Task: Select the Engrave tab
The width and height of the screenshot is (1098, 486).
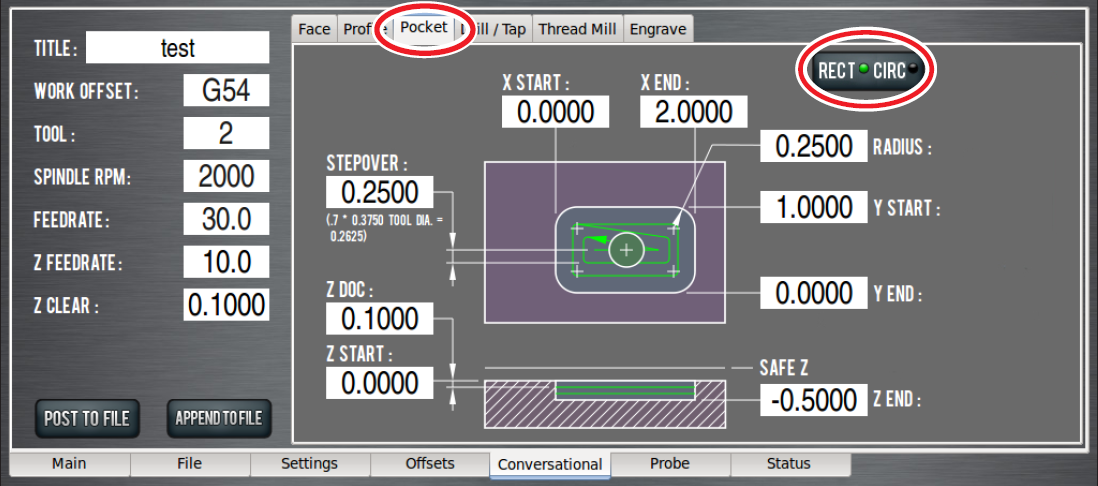Action: (658, 29)
